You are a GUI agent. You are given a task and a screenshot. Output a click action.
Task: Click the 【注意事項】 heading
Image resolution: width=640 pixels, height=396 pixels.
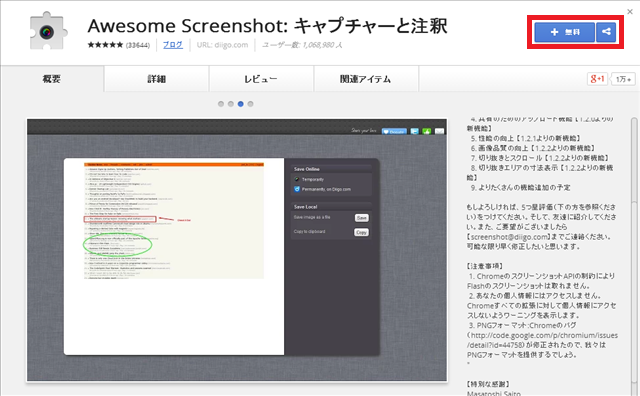click(485, 266)
